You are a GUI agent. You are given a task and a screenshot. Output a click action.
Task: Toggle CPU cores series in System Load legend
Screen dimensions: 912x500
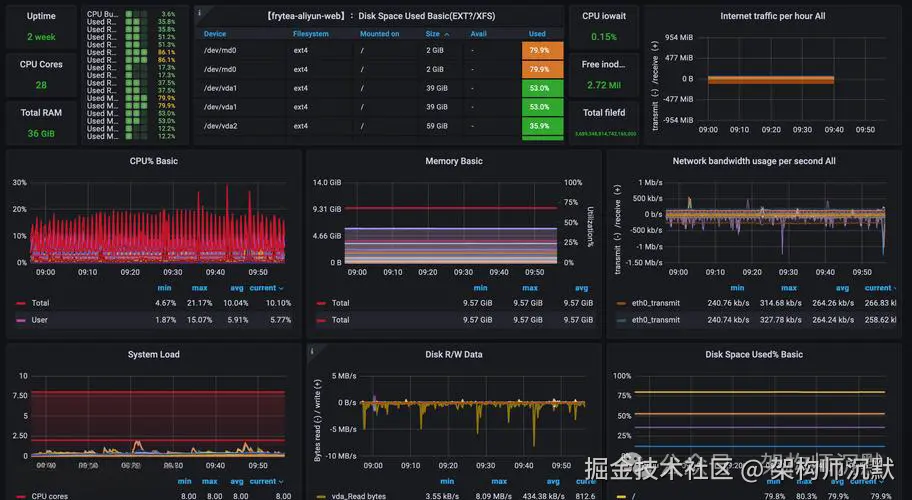[x=49, y=496]
